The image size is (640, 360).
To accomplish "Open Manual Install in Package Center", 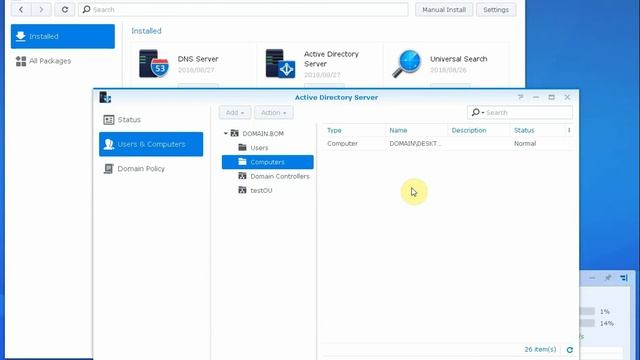I will pos(444,9).
